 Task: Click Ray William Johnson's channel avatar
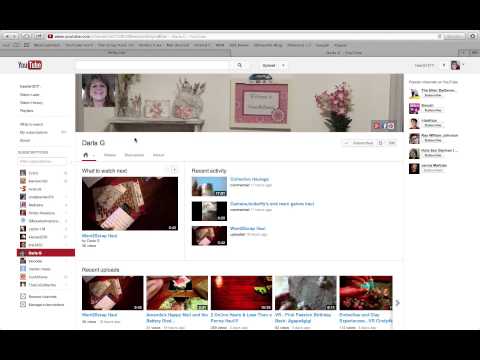point(414,138)
